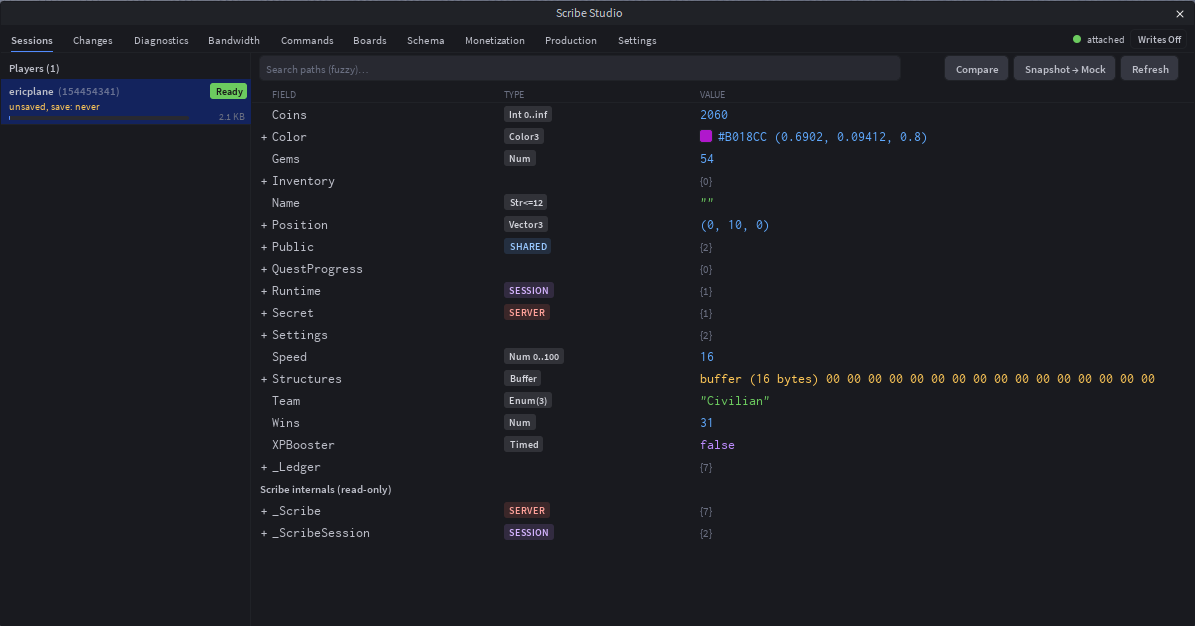Click Snapshot → Mock button
The height and width of the screenshot is (626, 1195).
[x=1065, y=69]
